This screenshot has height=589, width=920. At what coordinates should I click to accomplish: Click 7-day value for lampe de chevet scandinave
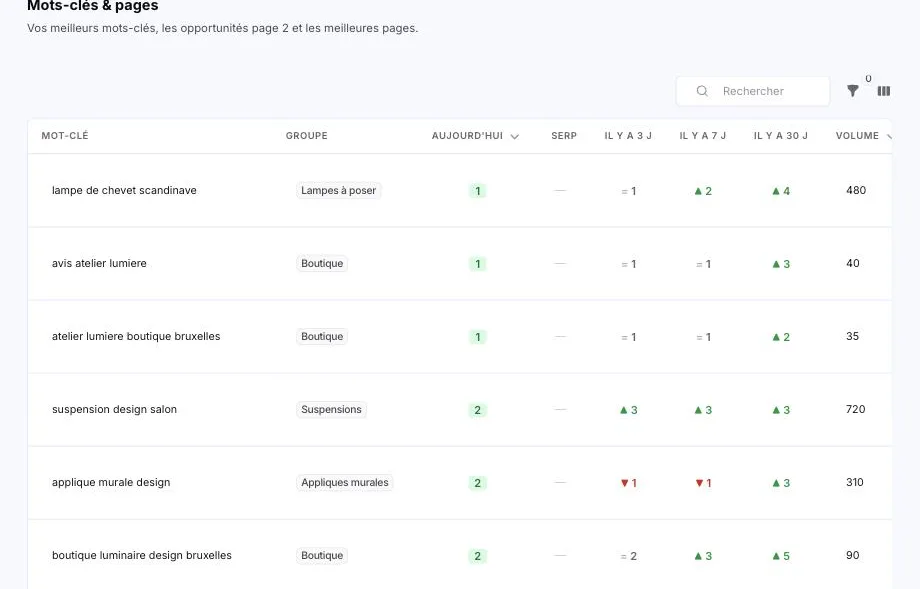pos(703,191)
